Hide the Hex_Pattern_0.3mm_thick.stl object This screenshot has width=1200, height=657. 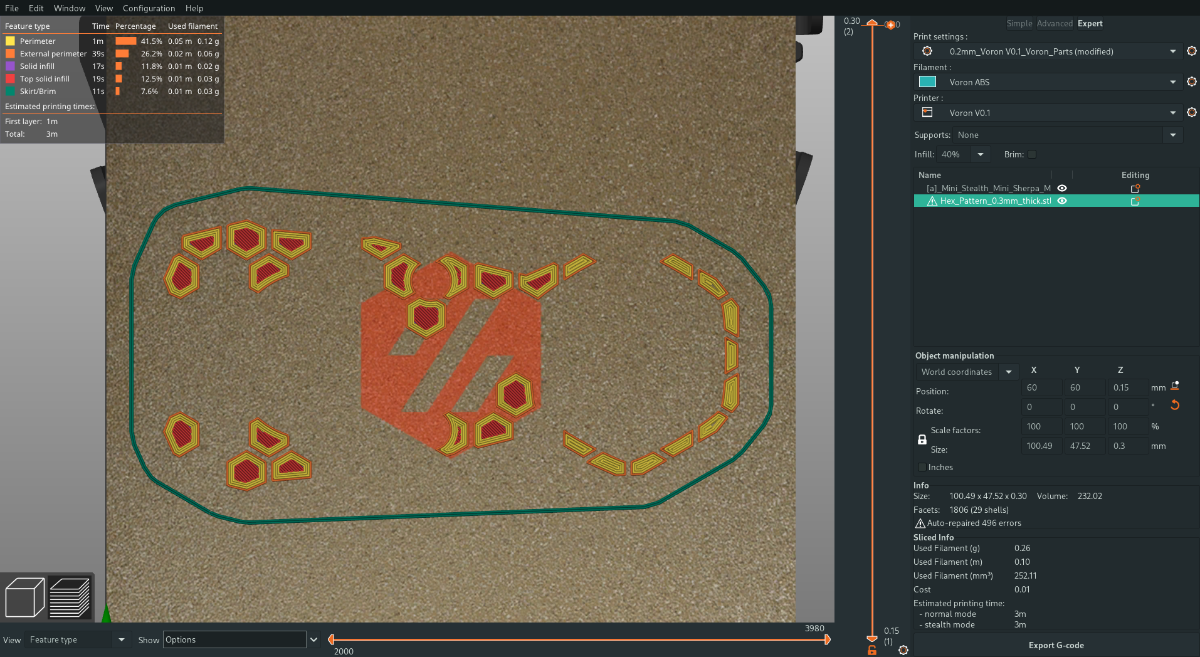click(1062, 201)
